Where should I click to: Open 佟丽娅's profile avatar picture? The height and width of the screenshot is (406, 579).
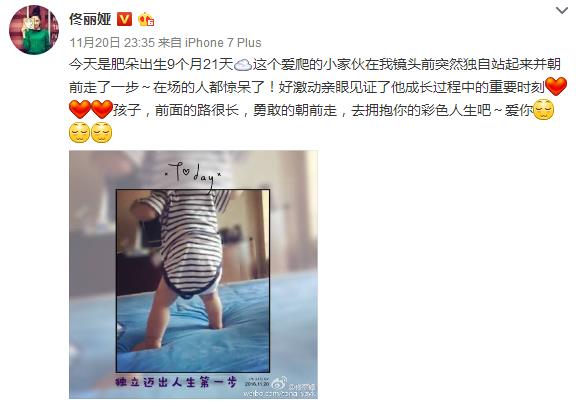point(34,30)
